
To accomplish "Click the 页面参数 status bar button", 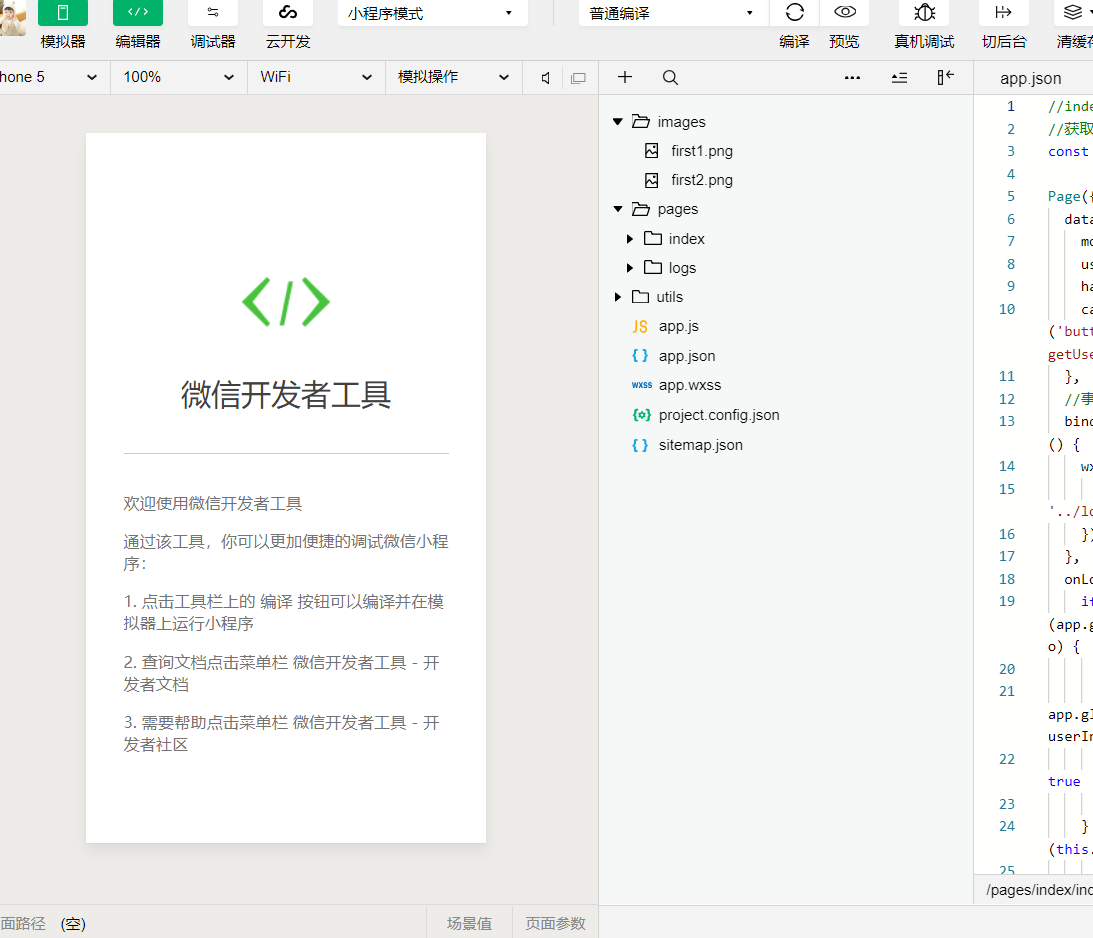I will pos(555,923).
